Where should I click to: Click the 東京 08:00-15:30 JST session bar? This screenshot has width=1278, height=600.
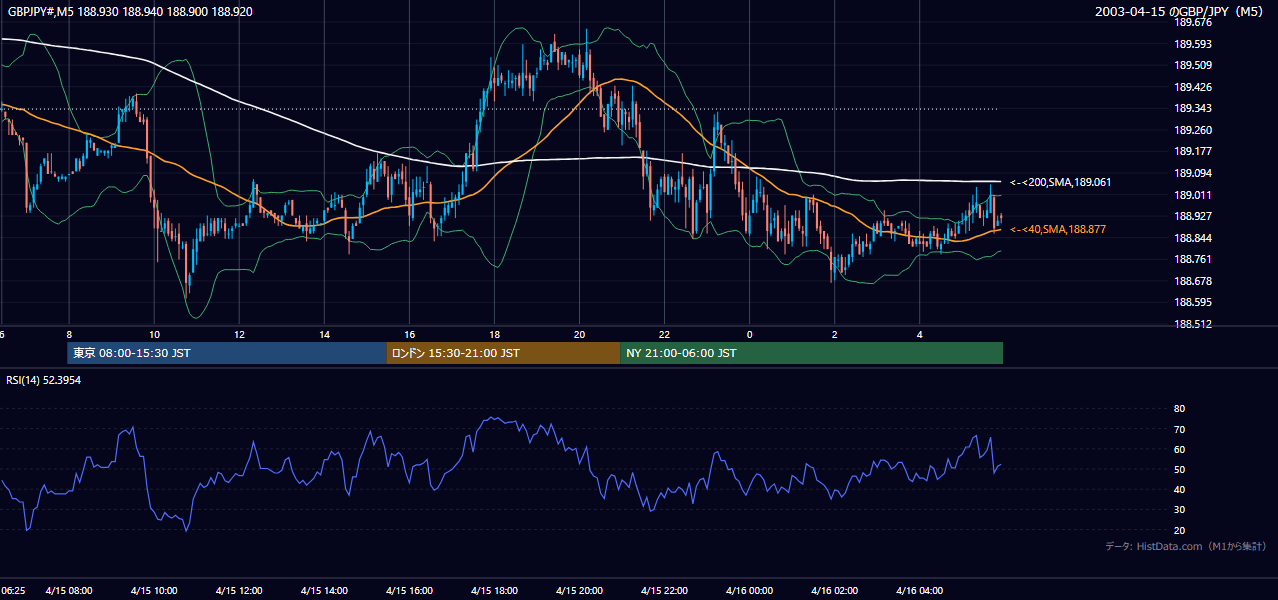click(x=227, y=353)
